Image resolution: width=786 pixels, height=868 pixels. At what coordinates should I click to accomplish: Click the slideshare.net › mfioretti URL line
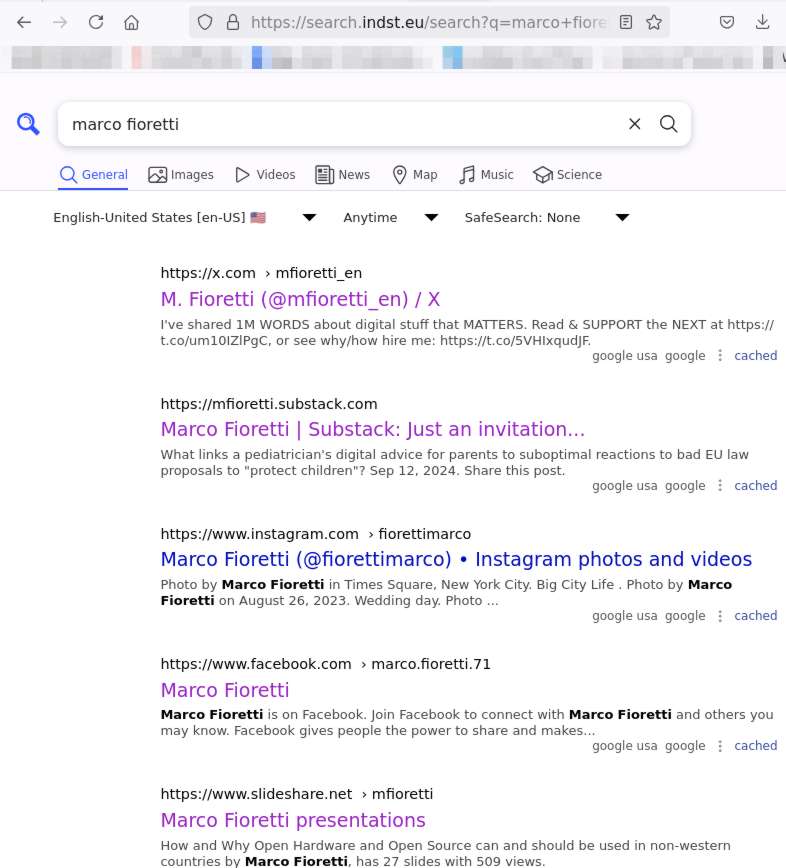pos(297,794)
